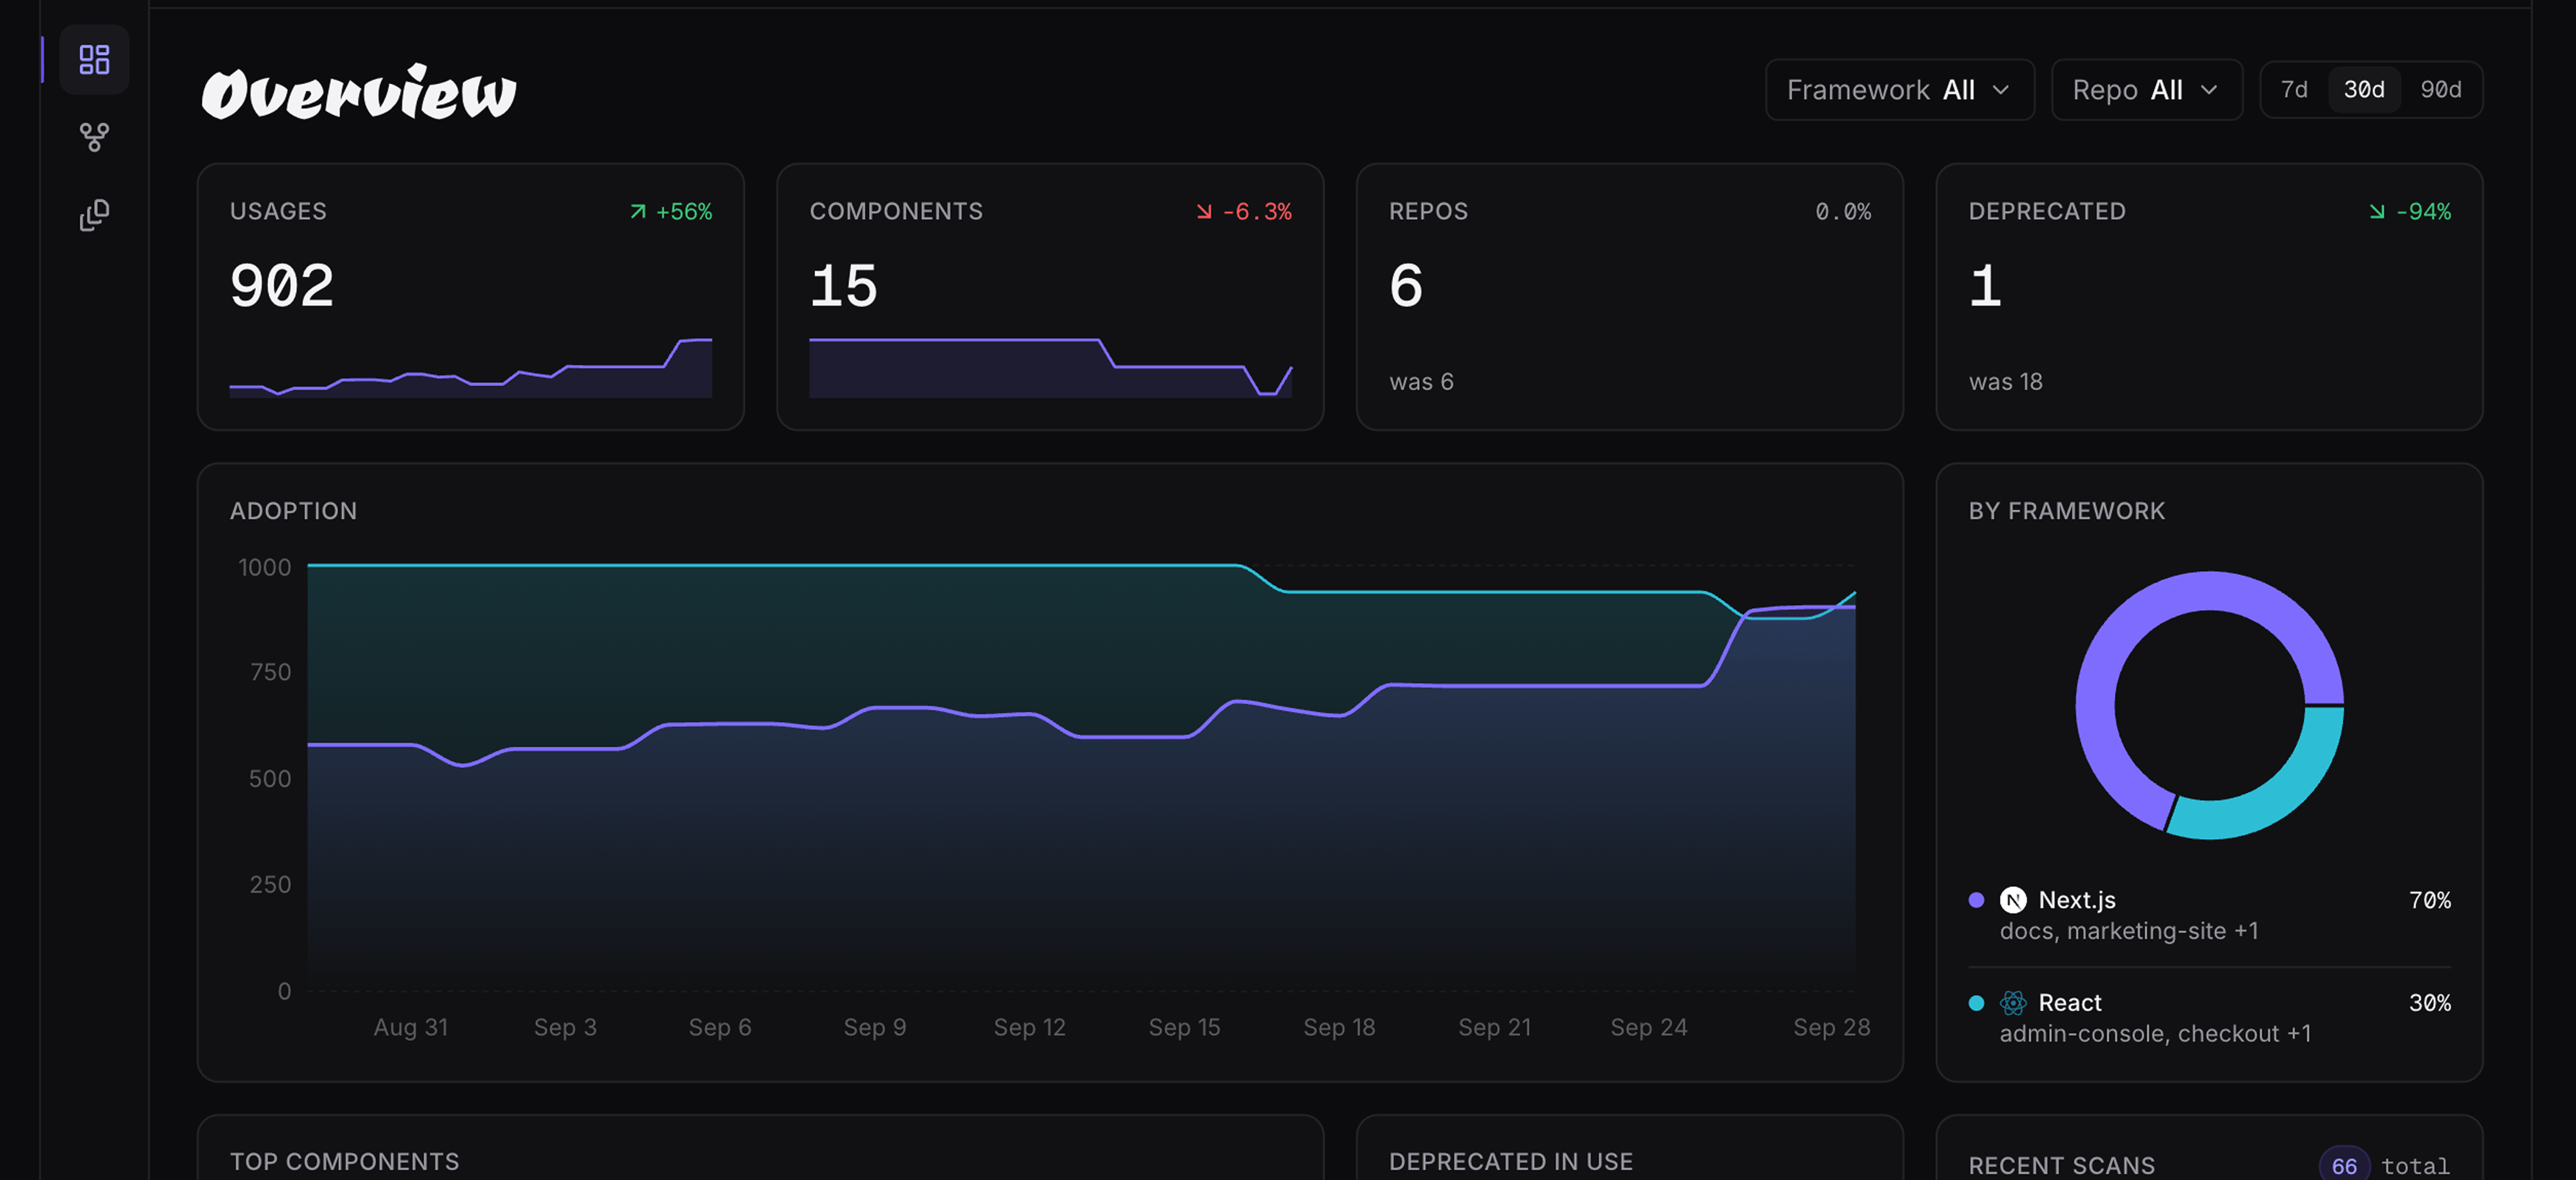The height and width of the screenshot is (1180, 2576).
Task: Click 'admin-console, checkout +1' repo list text
Action: [x=2155, y=1033]
